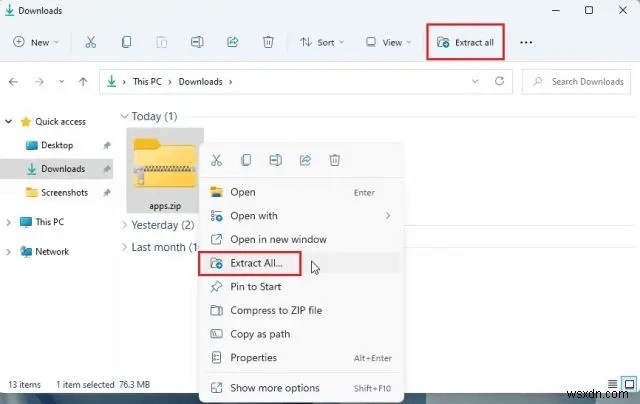Click the Up one level arrow
Viewport: 640px width, 404px height.
83,82
